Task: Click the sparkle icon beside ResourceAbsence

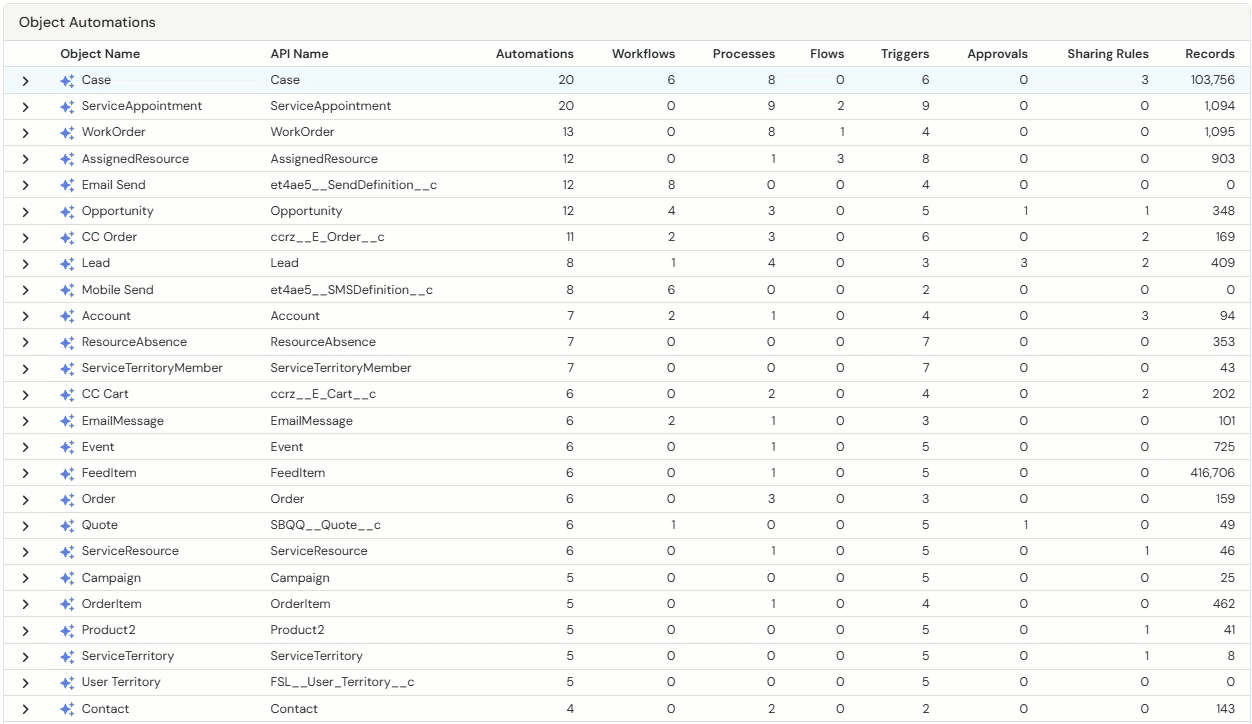Action: pos(67,342)
